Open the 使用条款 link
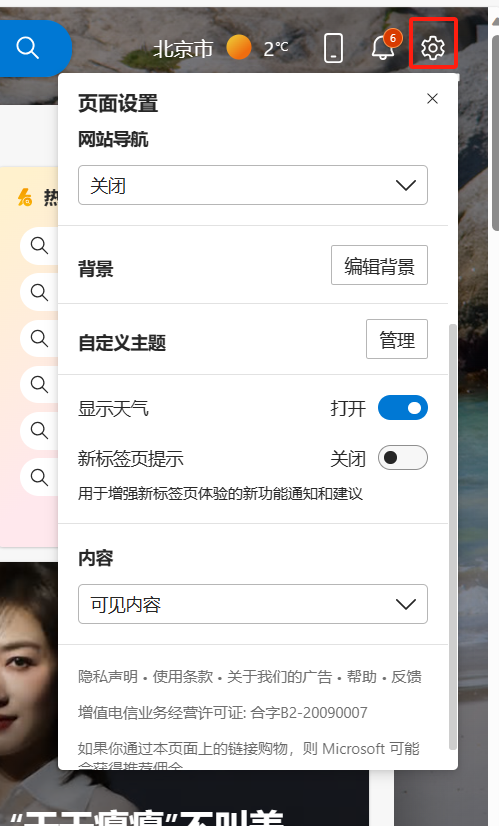Viewport: 499px width, 826px height. click(183, 676)
